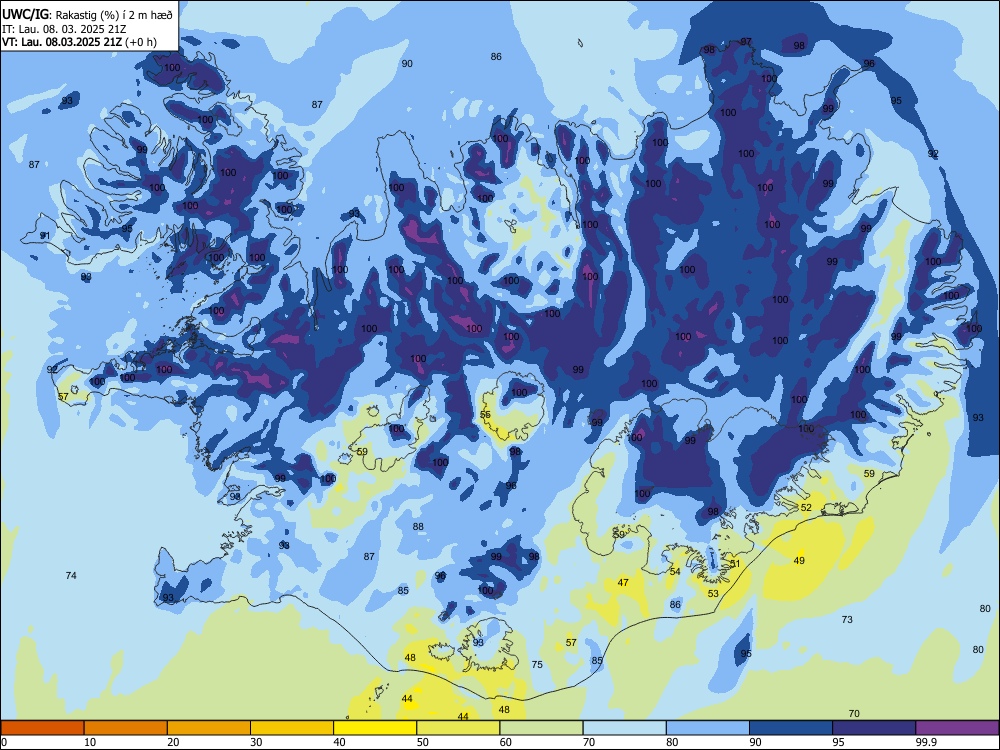Click the humidity value 75 on the map
Image resolution: width=1000 pixels, height=750 pixels.
point(537,665)
